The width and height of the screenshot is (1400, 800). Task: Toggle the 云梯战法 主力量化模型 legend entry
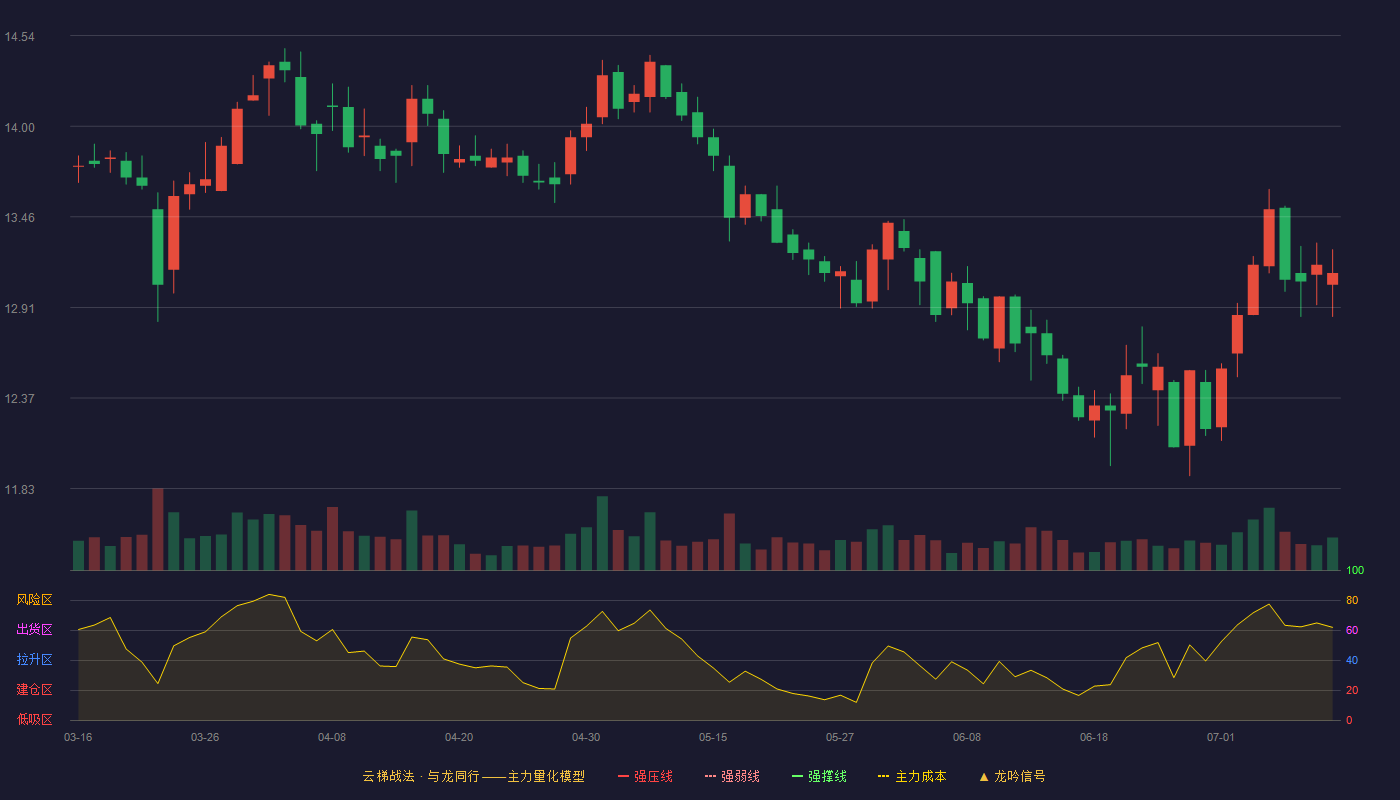(473, 776)
